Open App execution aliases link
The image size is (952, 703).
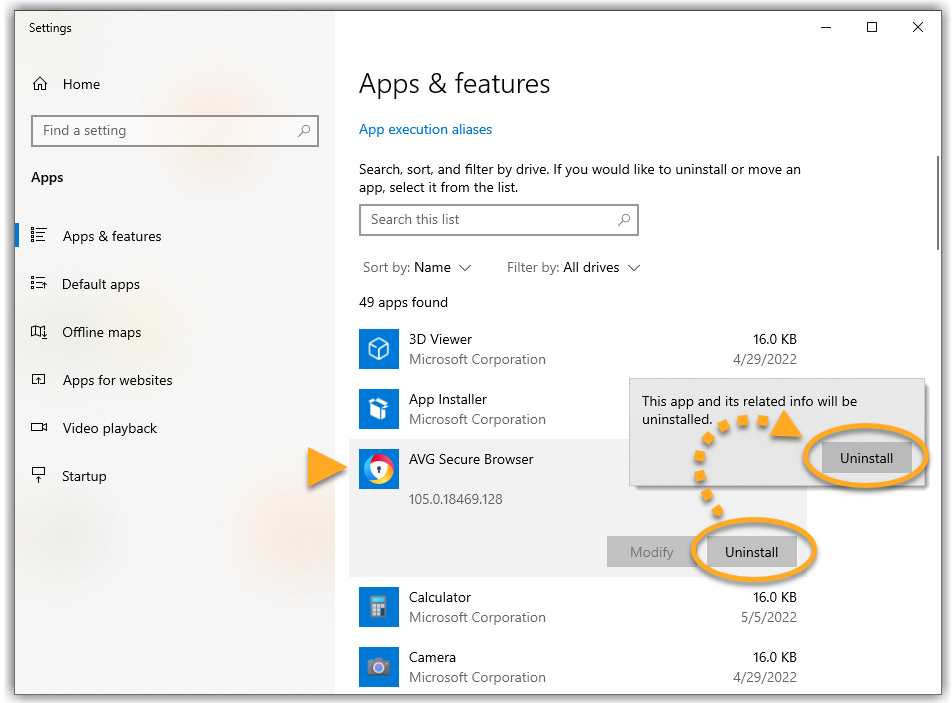(x=425, y=129)
